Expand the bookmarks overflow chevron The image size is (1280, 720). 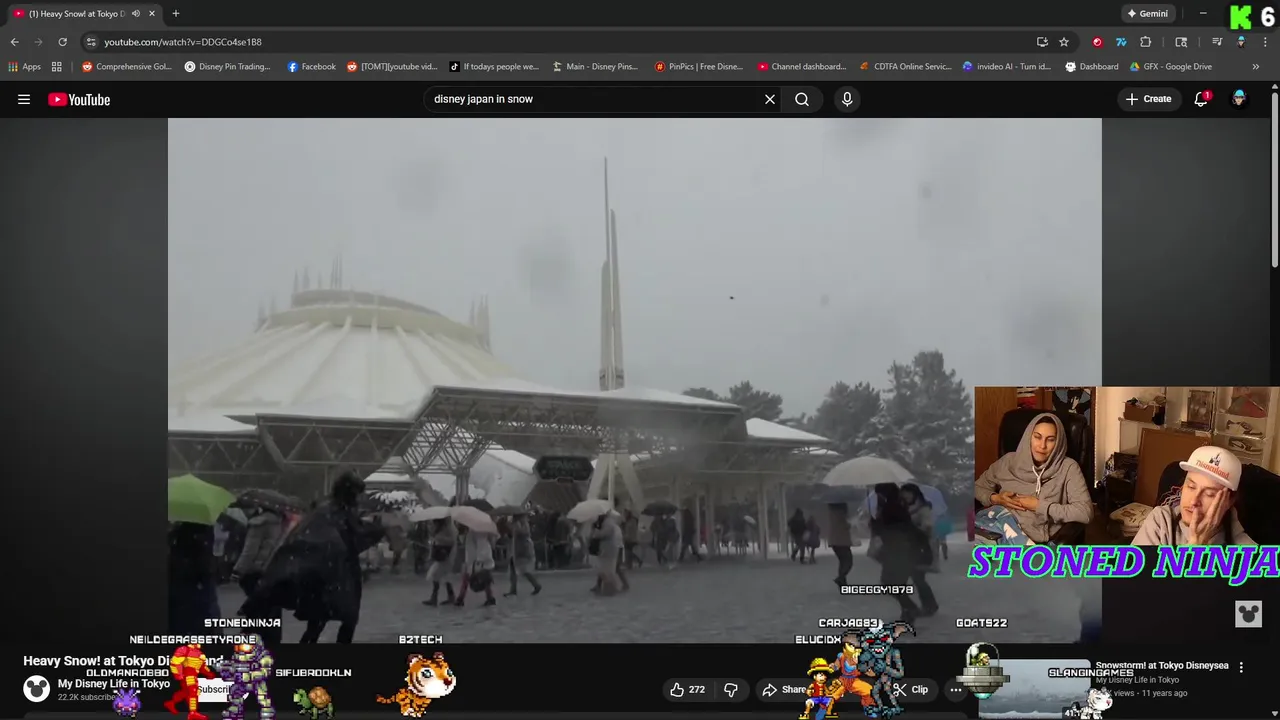tap(1256, 67)
